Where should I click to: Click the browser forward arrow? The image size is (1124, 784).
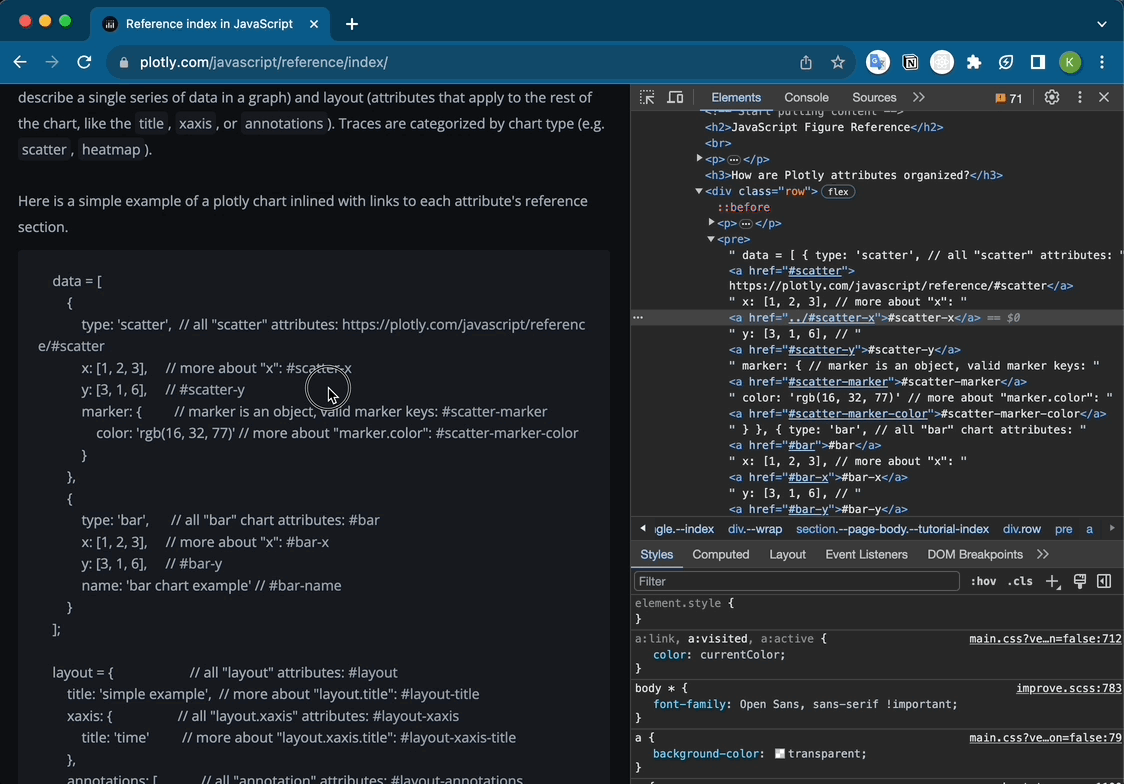tap(52, 62)
